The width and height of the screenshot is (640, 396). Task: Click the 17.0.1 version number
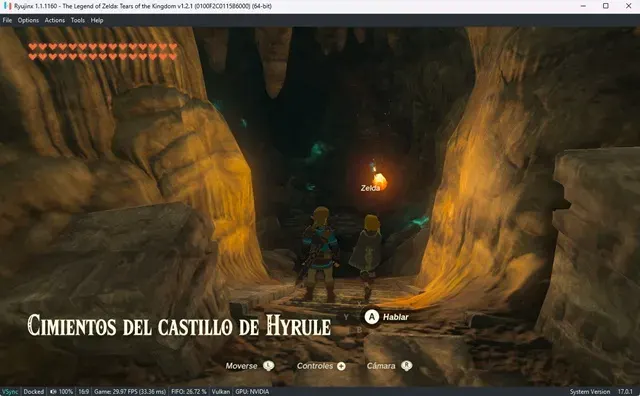625,392
